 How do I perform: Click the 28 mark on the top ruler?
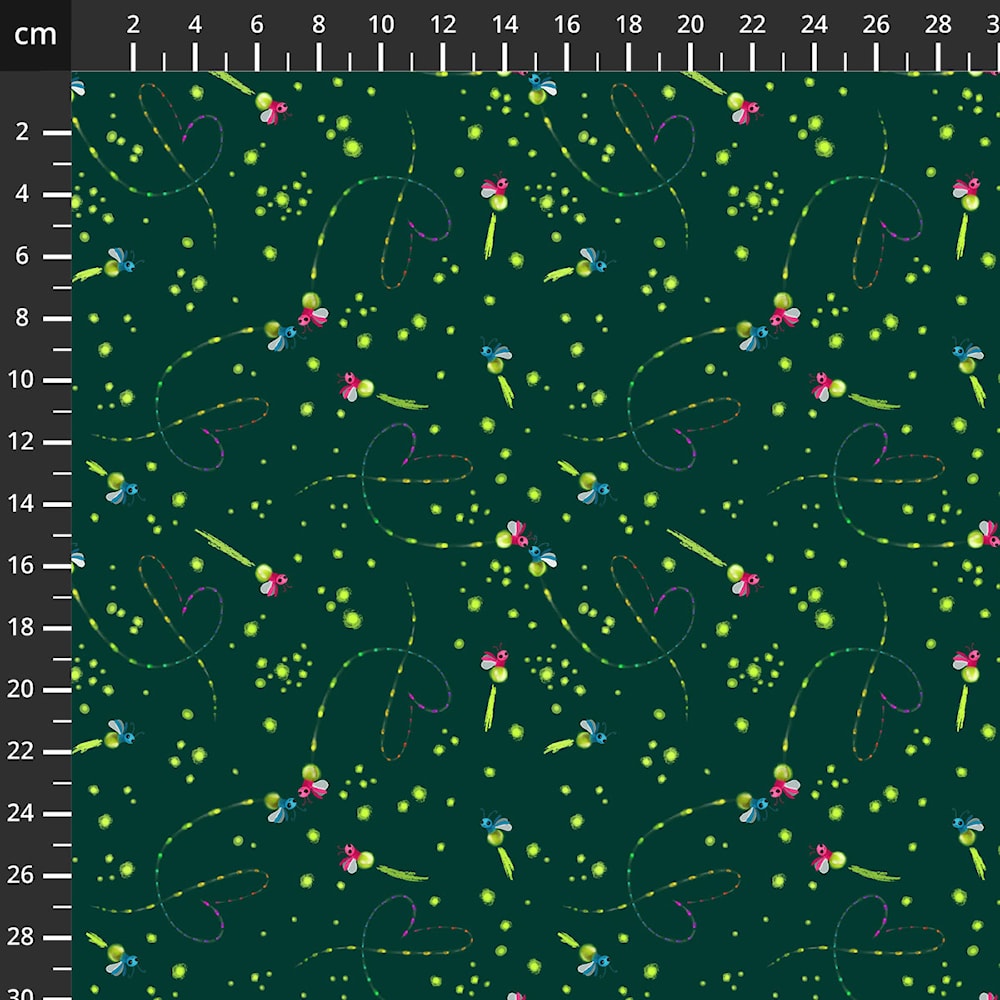tap(939, 26)
